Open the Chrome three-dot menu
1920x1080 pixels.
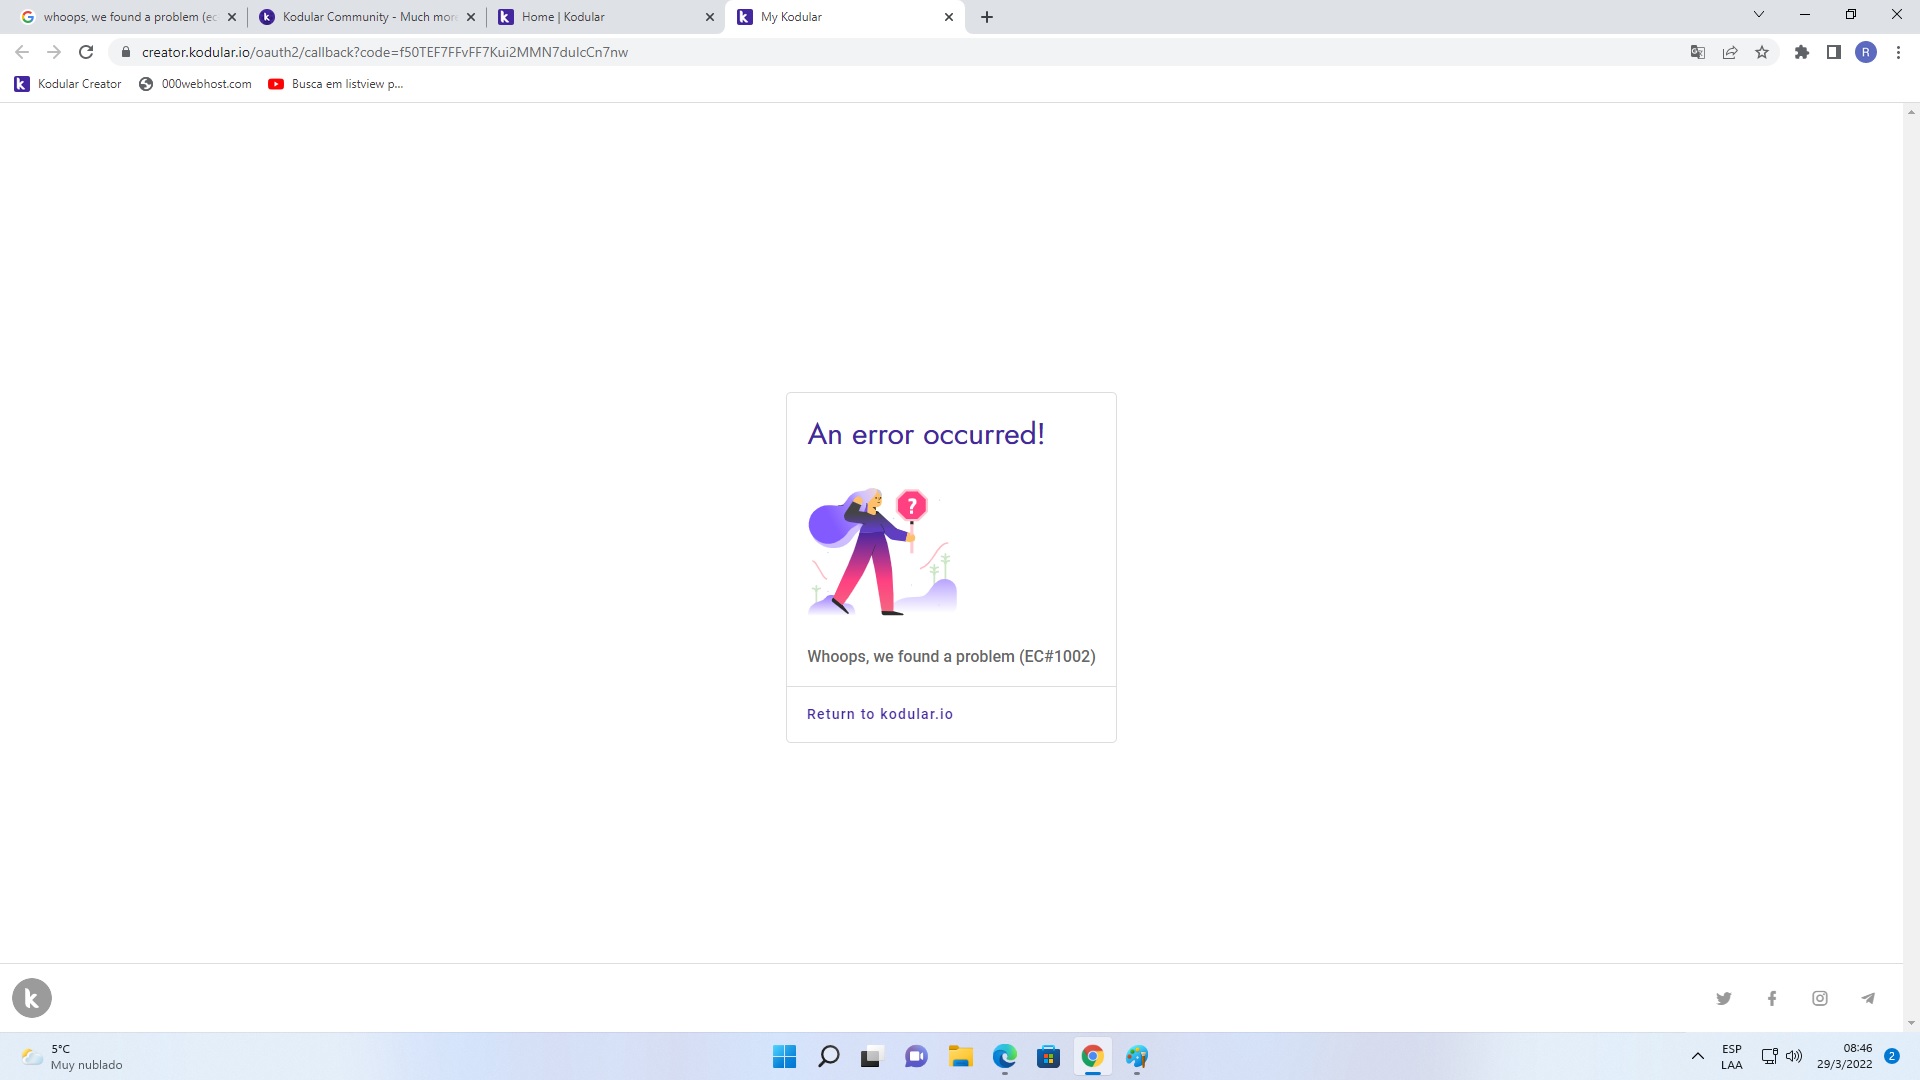(x=1898, y=52)
